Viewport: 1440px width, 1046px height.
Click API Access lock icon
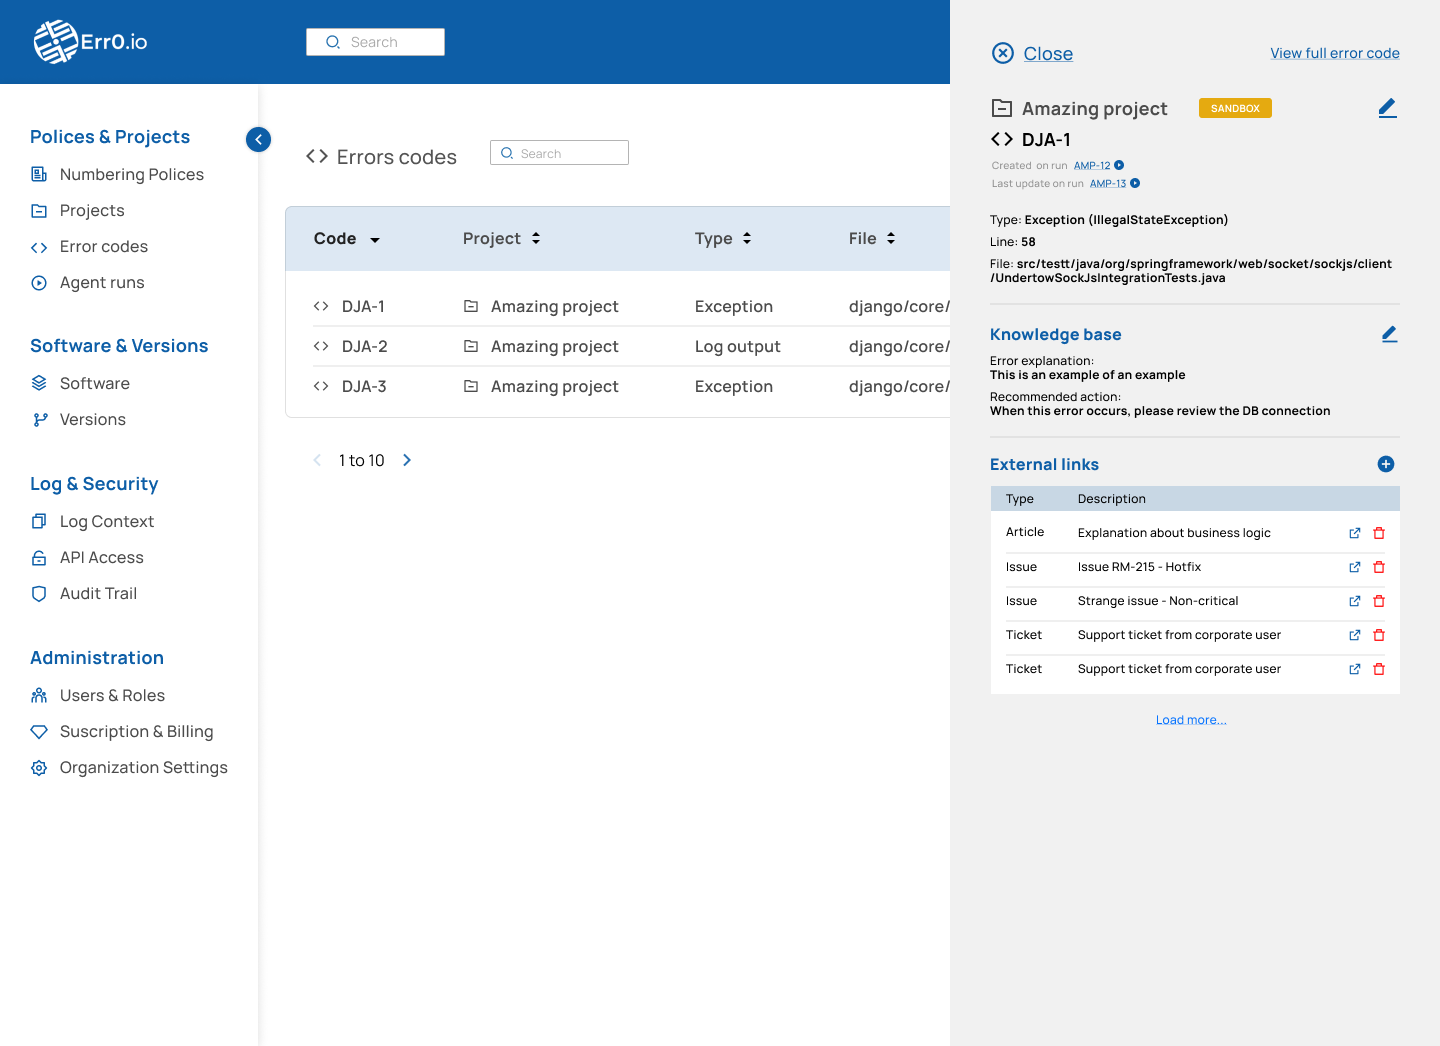(39, 558)
